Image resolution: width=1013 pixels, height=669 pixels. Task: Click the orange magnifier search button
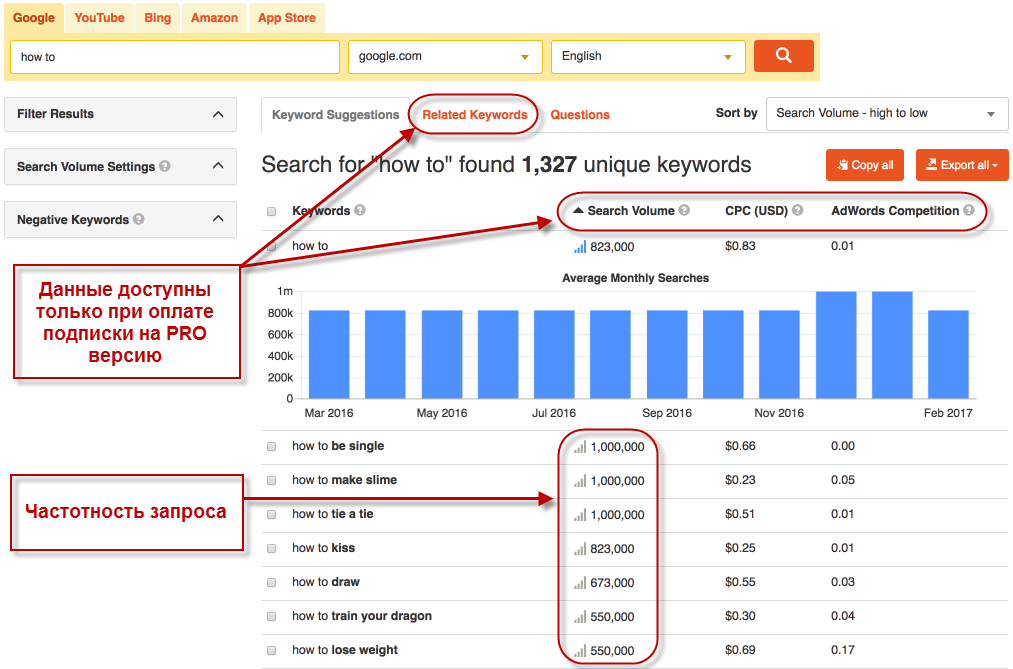point(784,56)
